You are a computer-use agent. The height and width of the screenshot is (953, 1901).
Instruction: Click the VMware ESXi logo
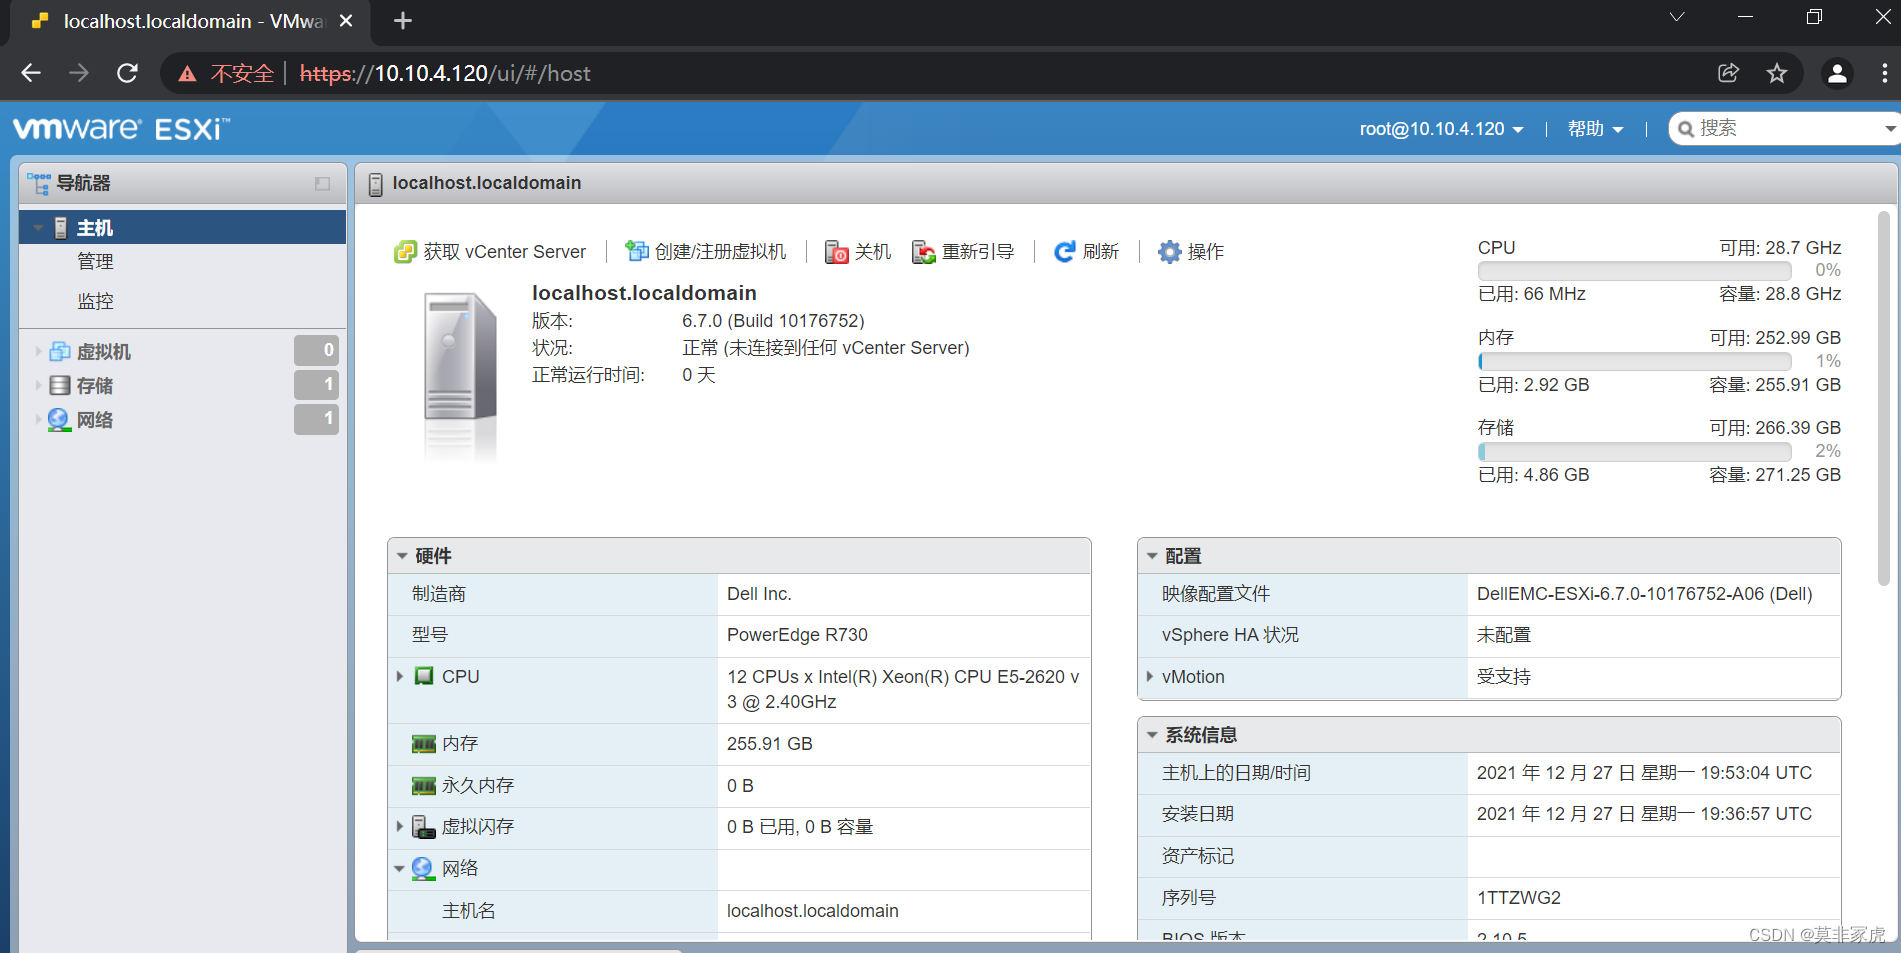click(121, 129)
